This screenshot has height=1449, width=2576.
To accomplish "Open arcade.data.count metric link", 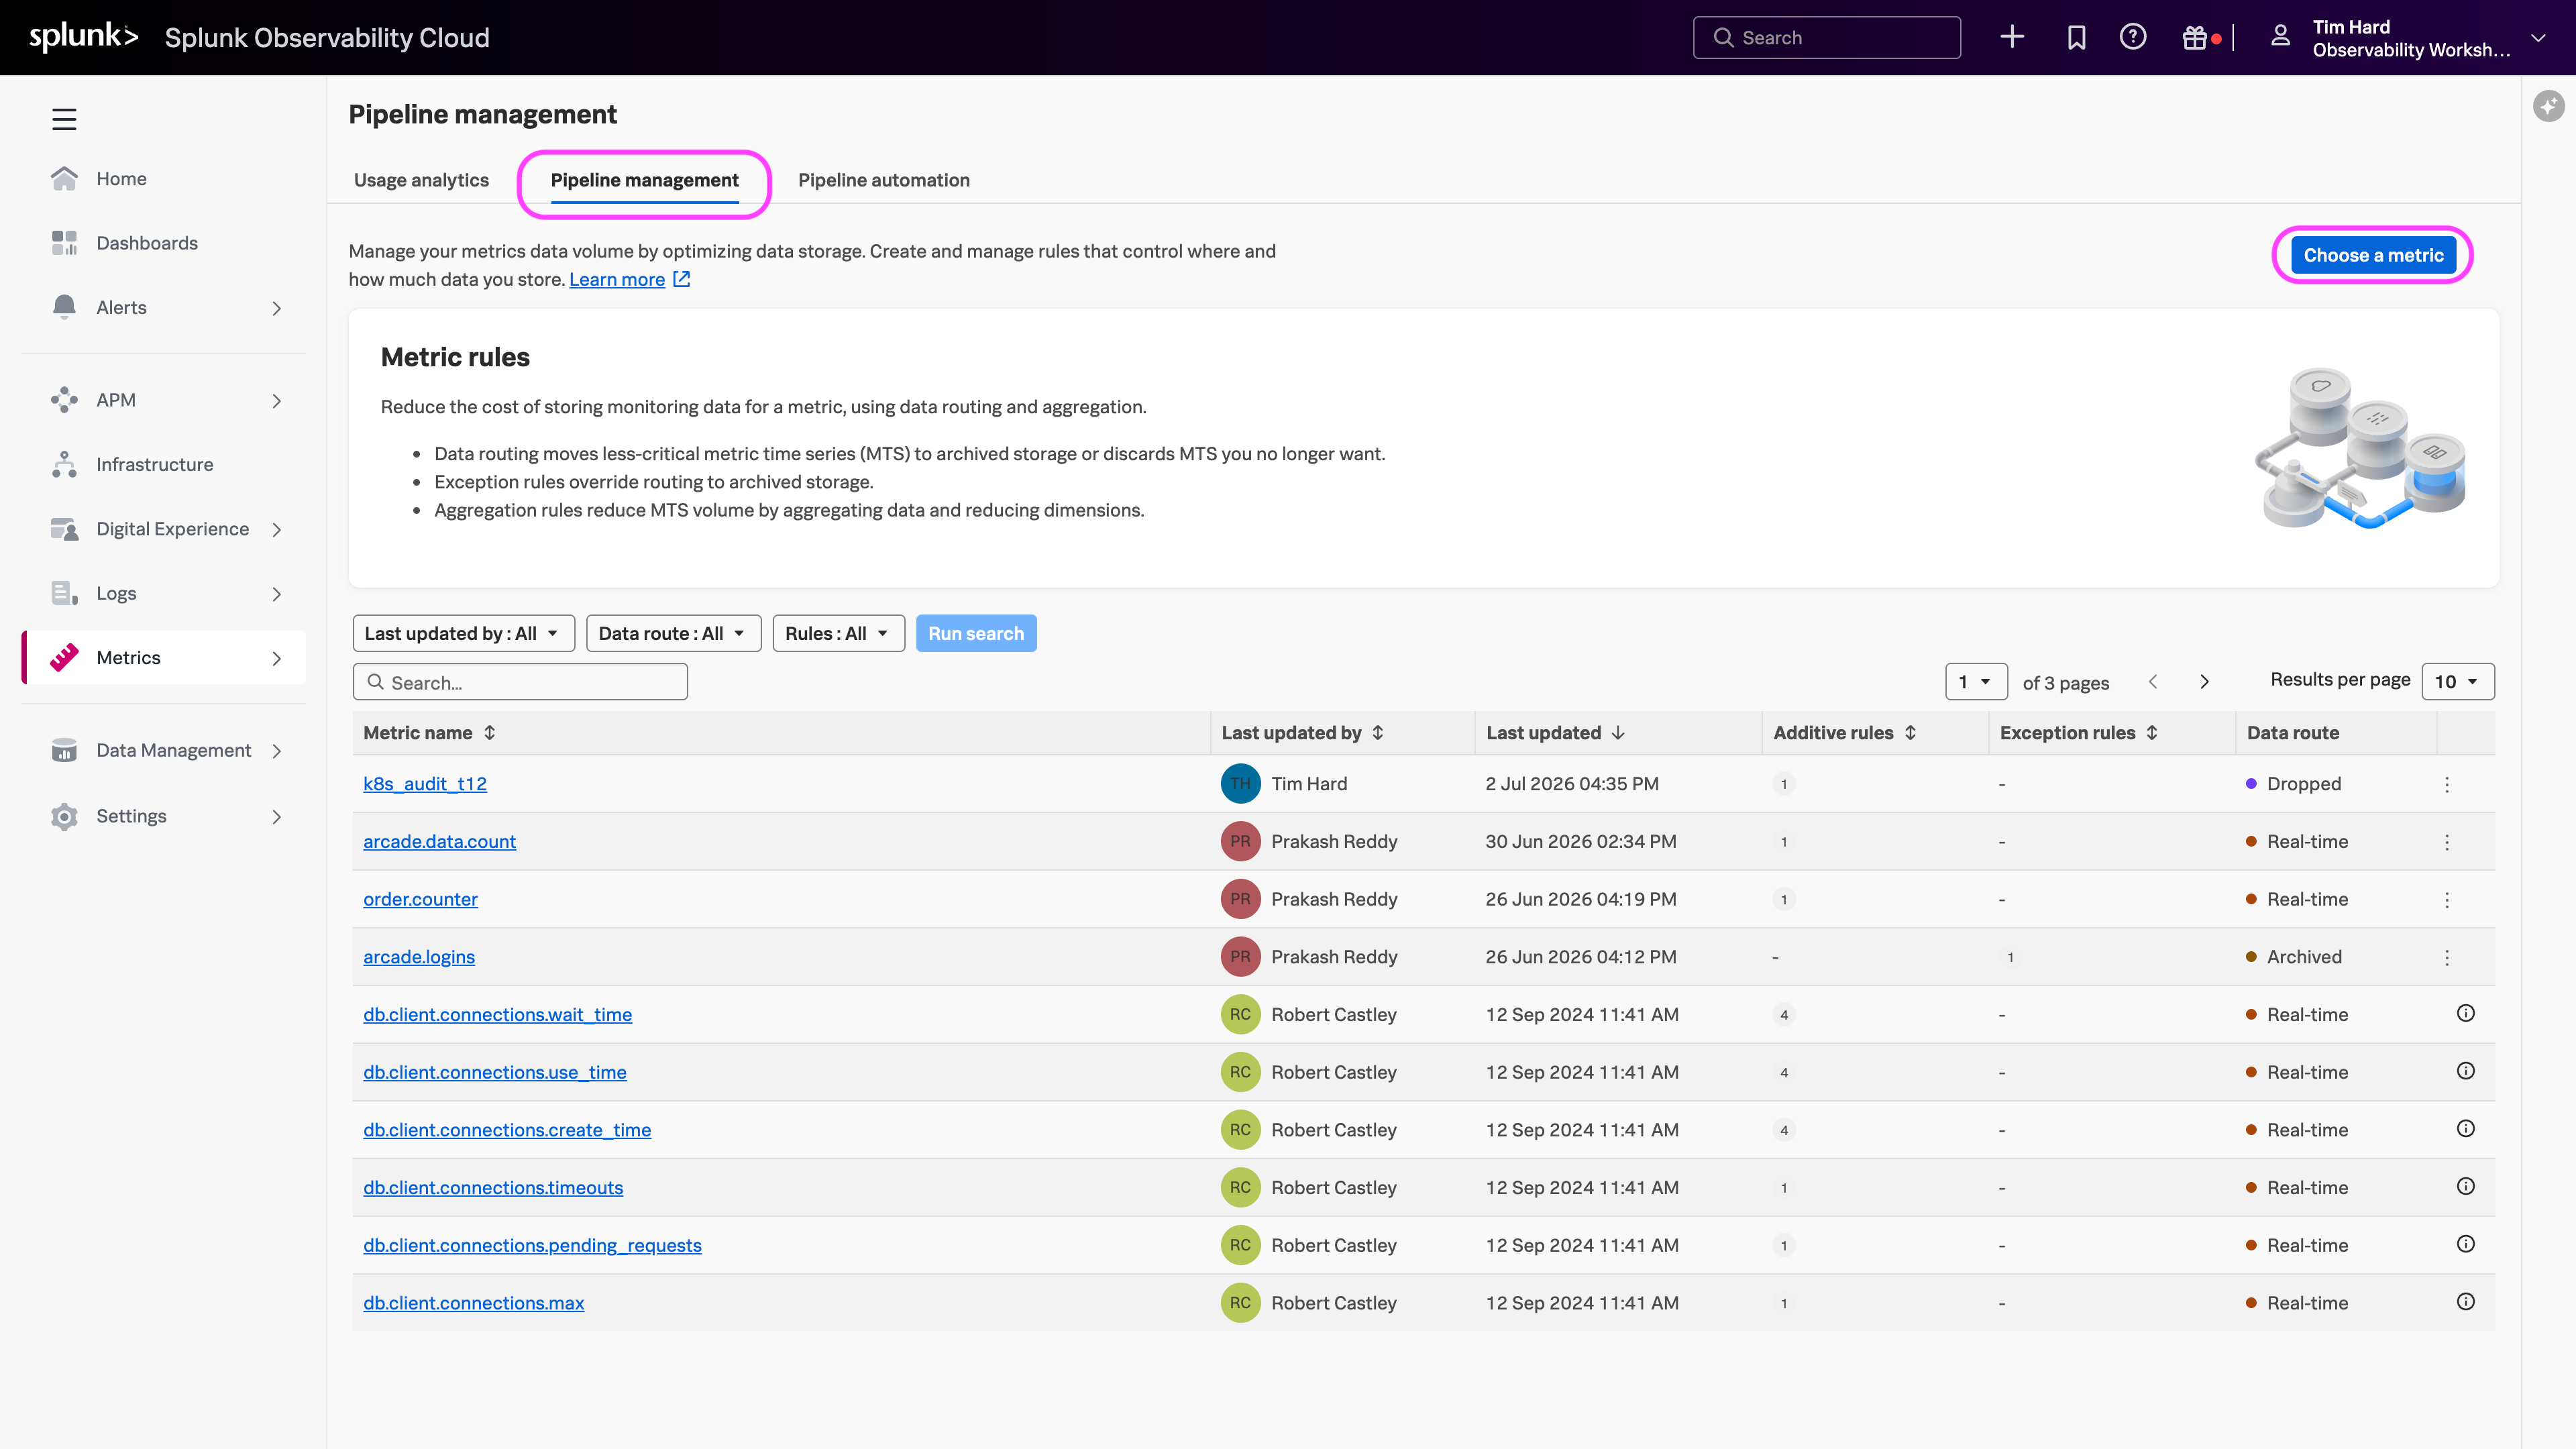I will click(440, 842).
